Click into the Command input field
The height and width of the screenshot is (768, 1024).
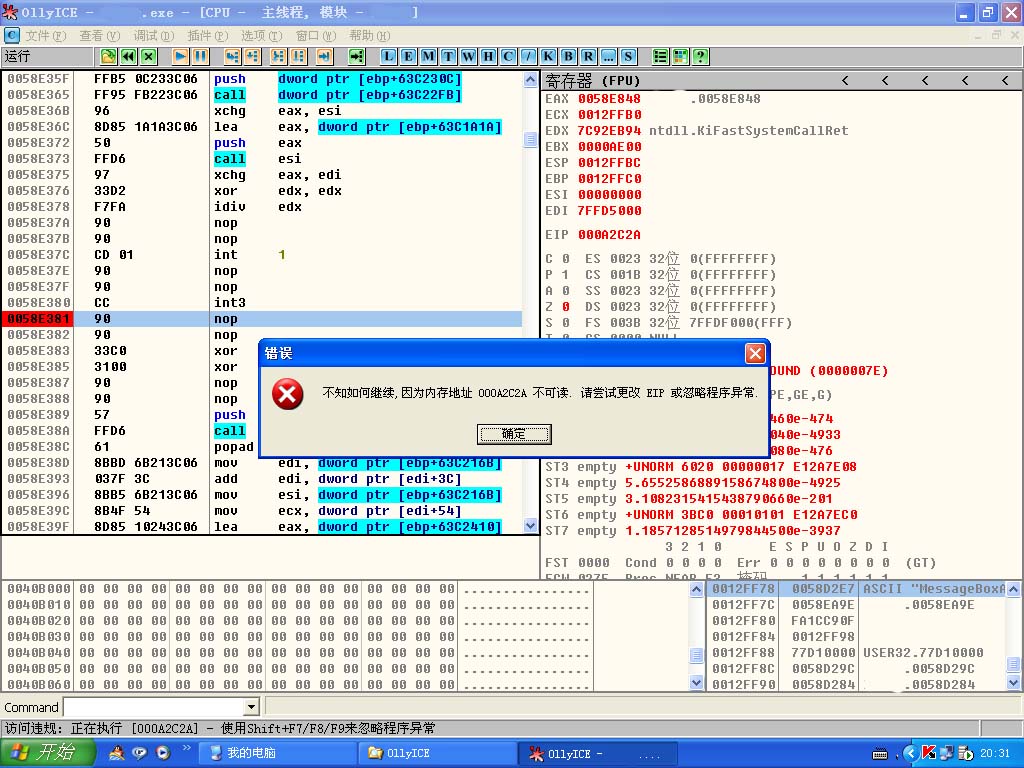(x=154, y=707)
